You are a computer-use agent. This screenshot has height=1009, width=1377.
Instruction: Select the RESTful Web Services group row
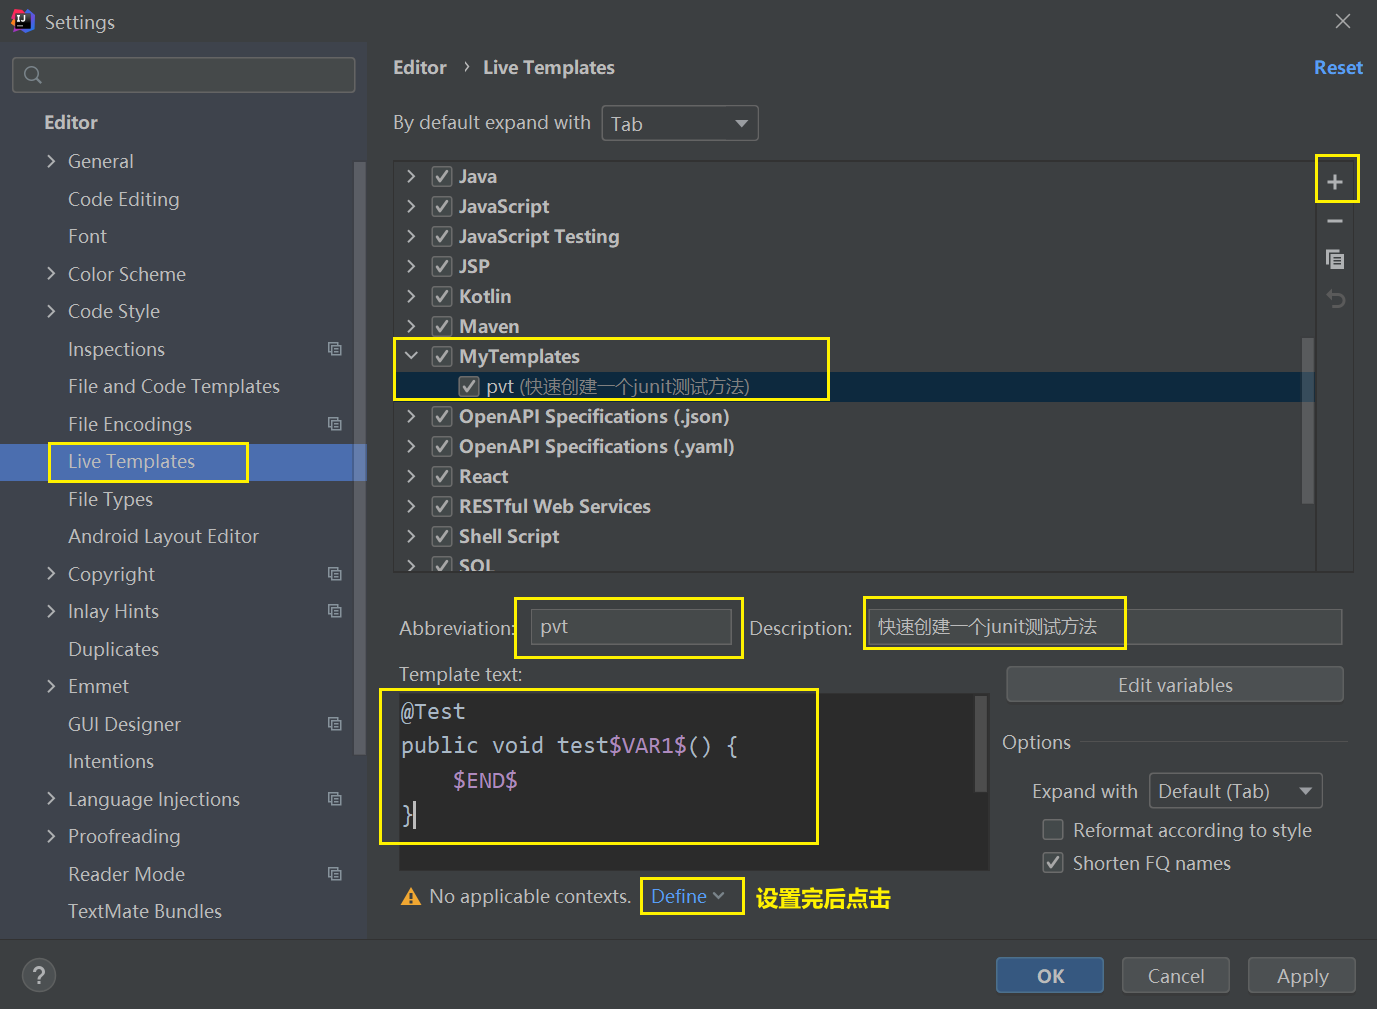(855, 506)
